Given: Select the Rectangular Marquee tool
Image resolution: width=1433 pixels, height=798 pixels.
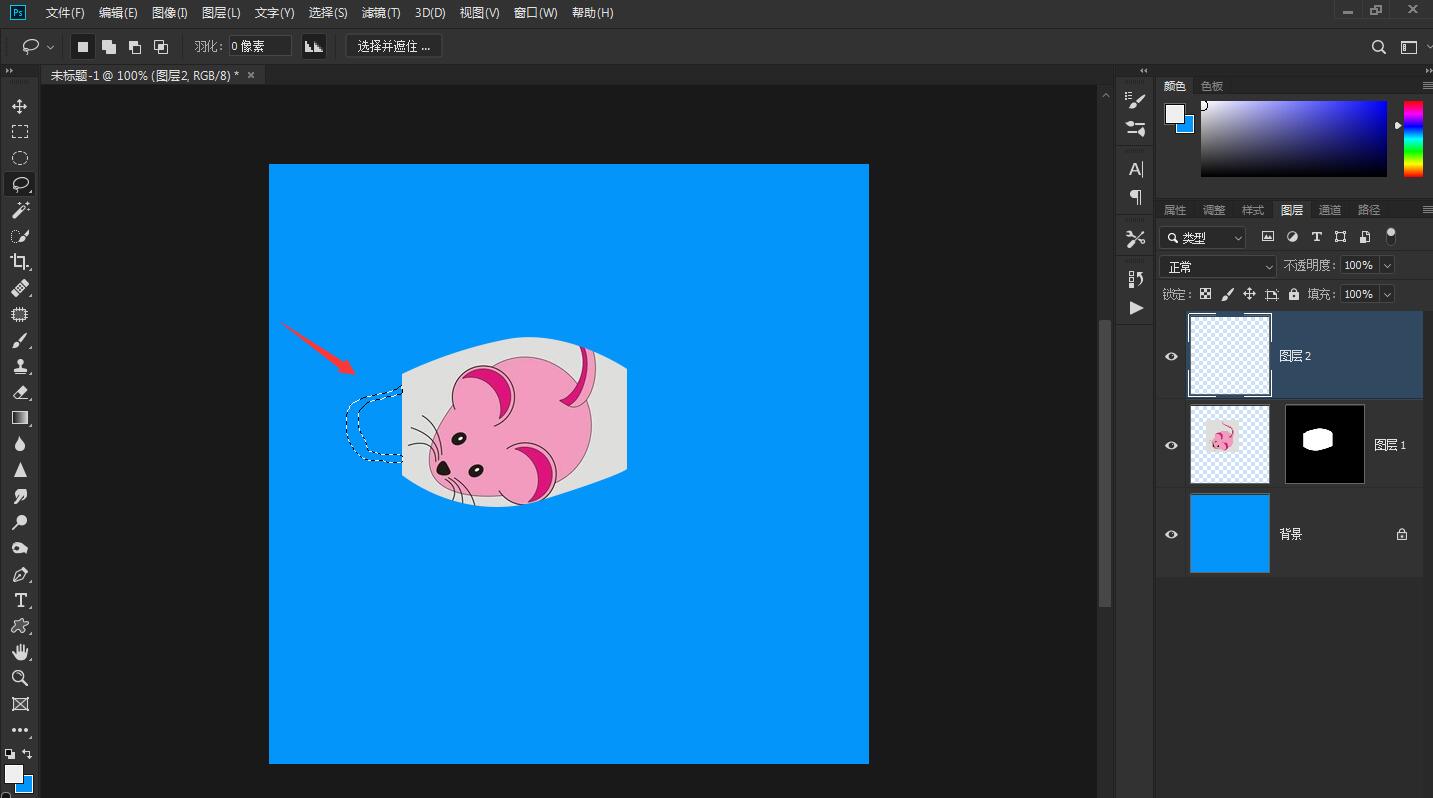Looking at the screenshot, I should coord(19,132).
